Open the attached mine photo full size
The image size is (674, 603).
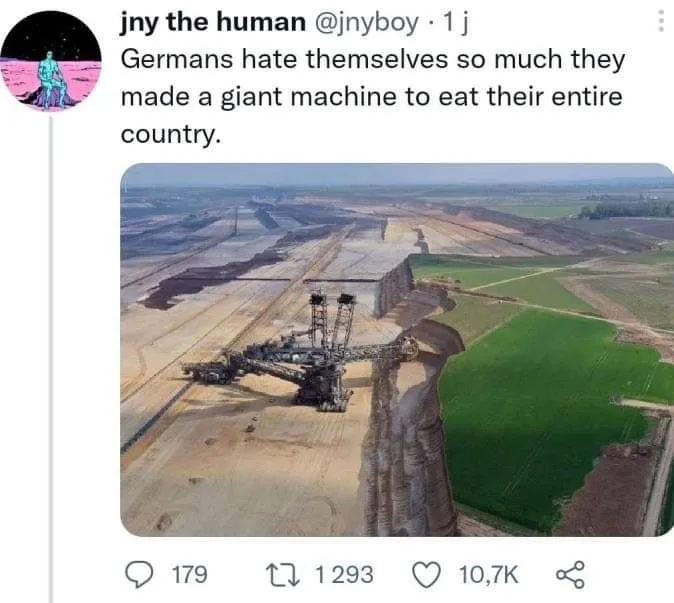click(x=397, y=349)
